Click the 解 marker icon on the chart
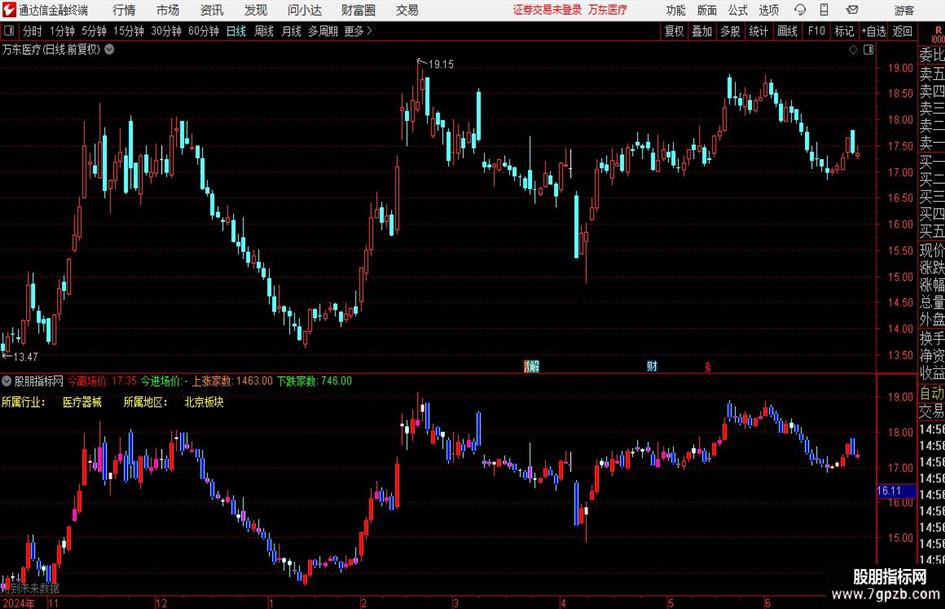Viewport: 945px width, 609px height. coord(532,366)
